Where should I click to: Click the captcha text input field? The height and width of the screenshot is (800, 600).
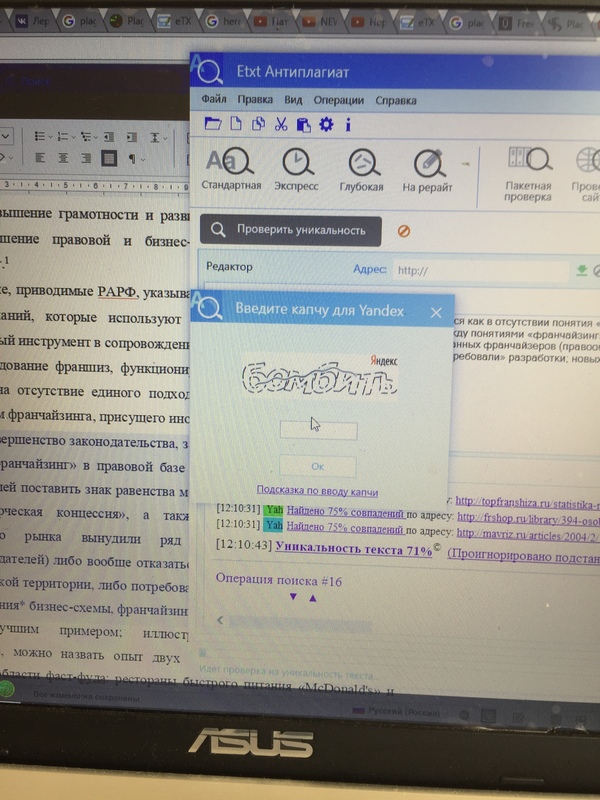pyautogui.click(x=317, y=430)
